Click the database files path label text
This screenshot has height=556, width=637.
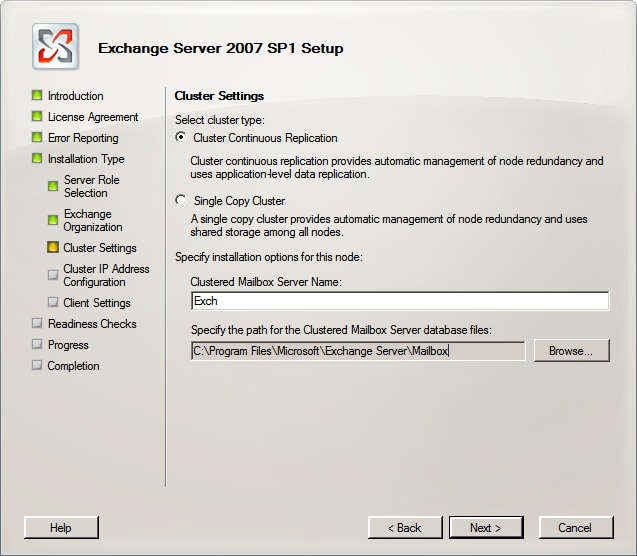(341, 330)
